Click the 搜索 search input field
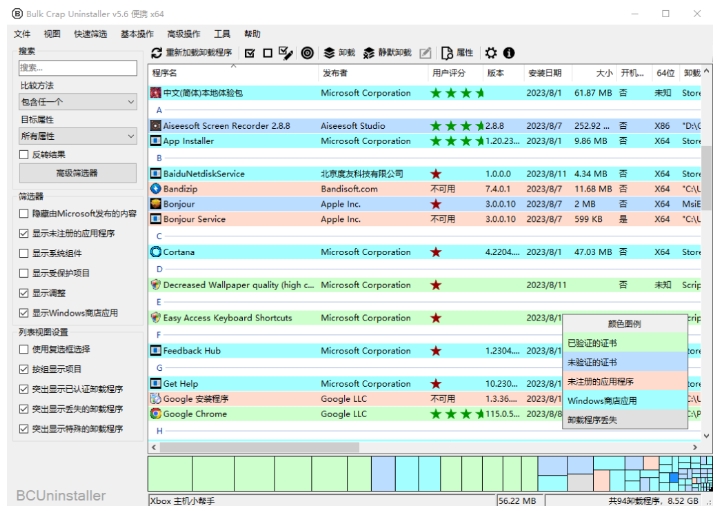 78,68
